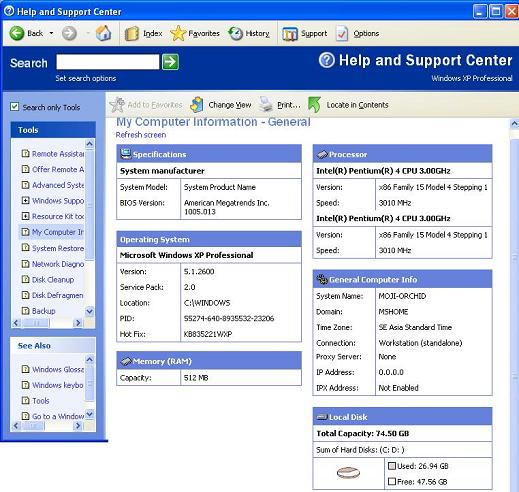Image resolution: width=519 pixels, height=492 pixels.
Task: Open Network Diagnostics tool entry
Action: pyautogui.click(x=58, y=264)
